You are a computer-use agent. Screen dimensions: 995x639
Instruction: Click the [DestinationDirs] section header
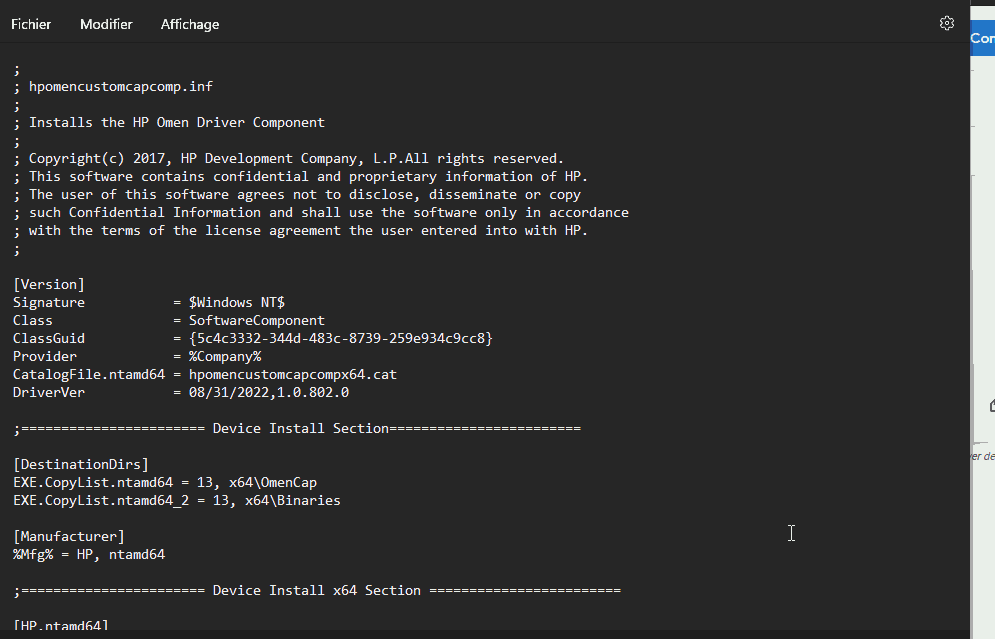(x=81, y=465)
